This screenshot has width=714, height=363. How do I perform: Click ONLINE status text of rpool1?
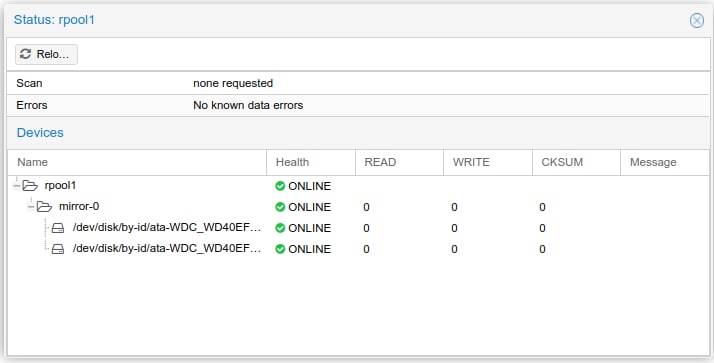[310, 186]
